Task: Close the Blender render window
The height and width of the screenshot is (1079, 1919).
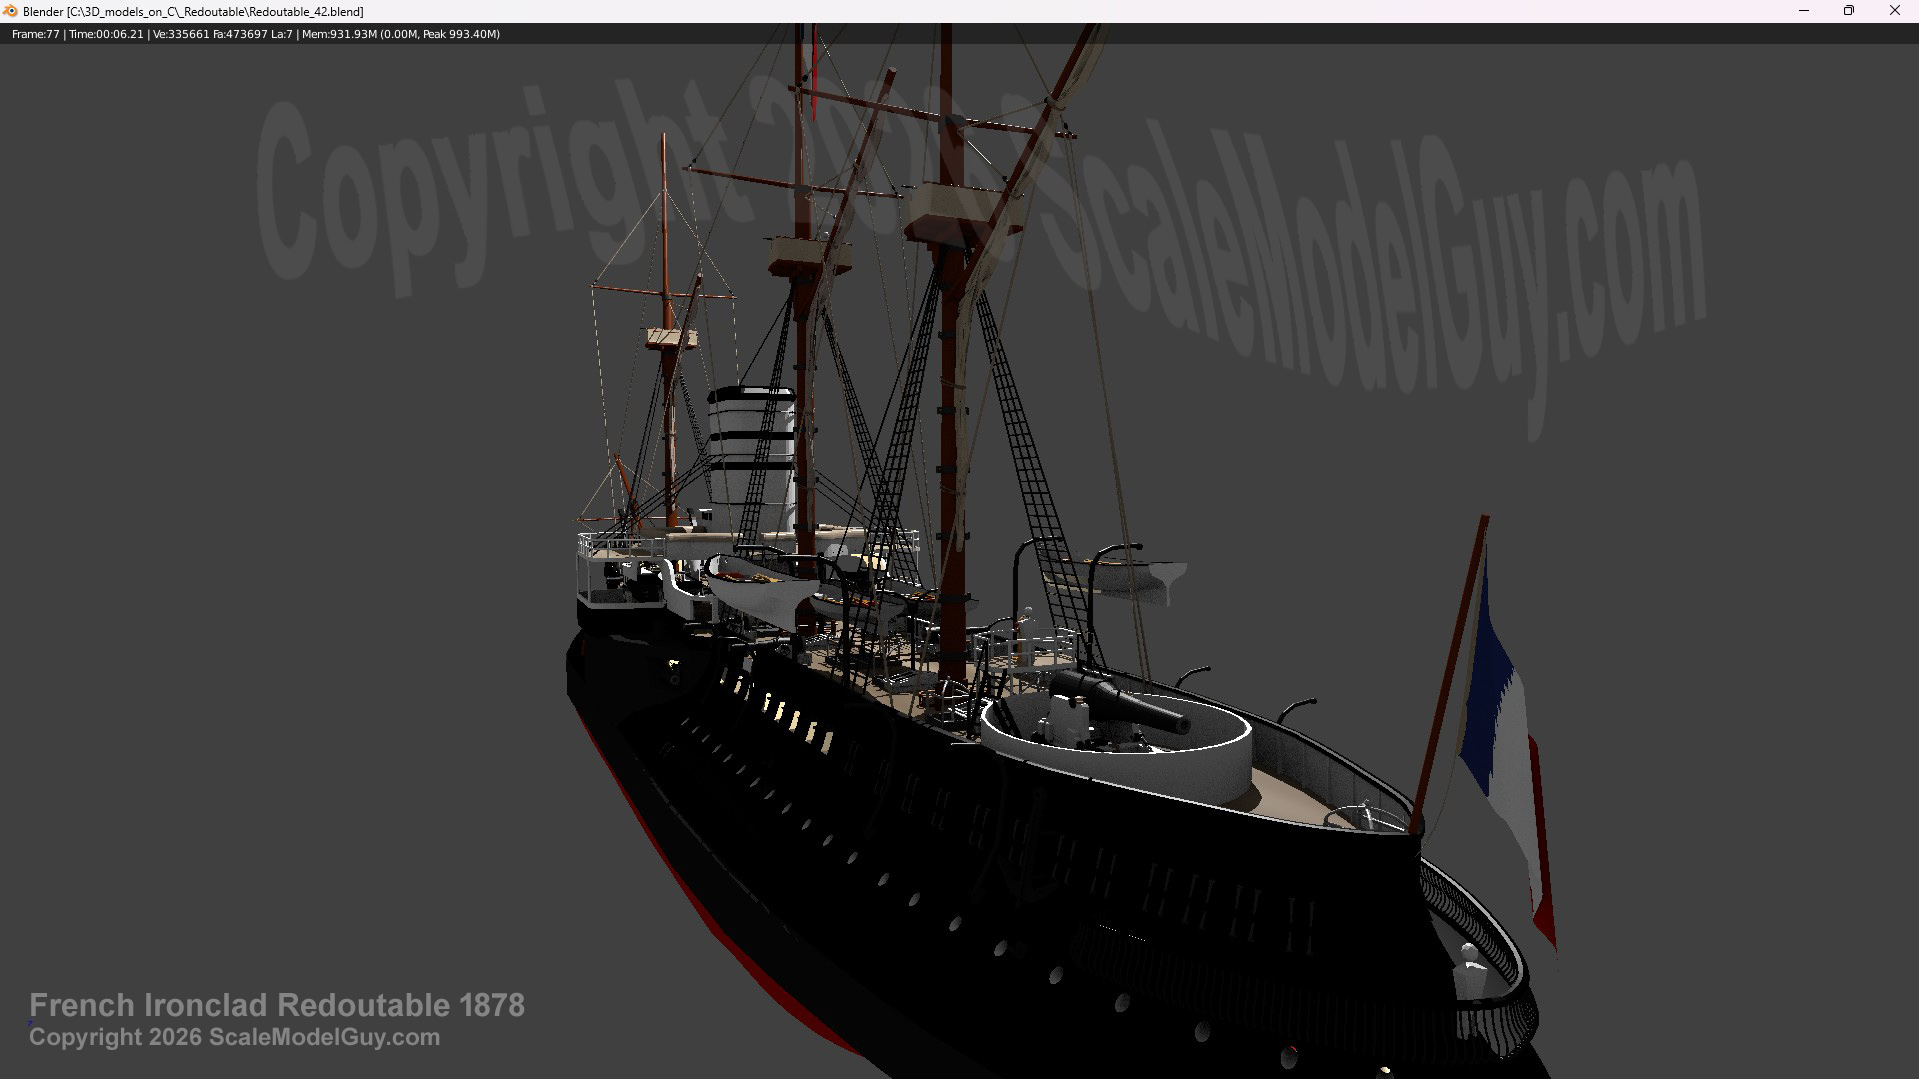Action: click(x=1894, y=11)
